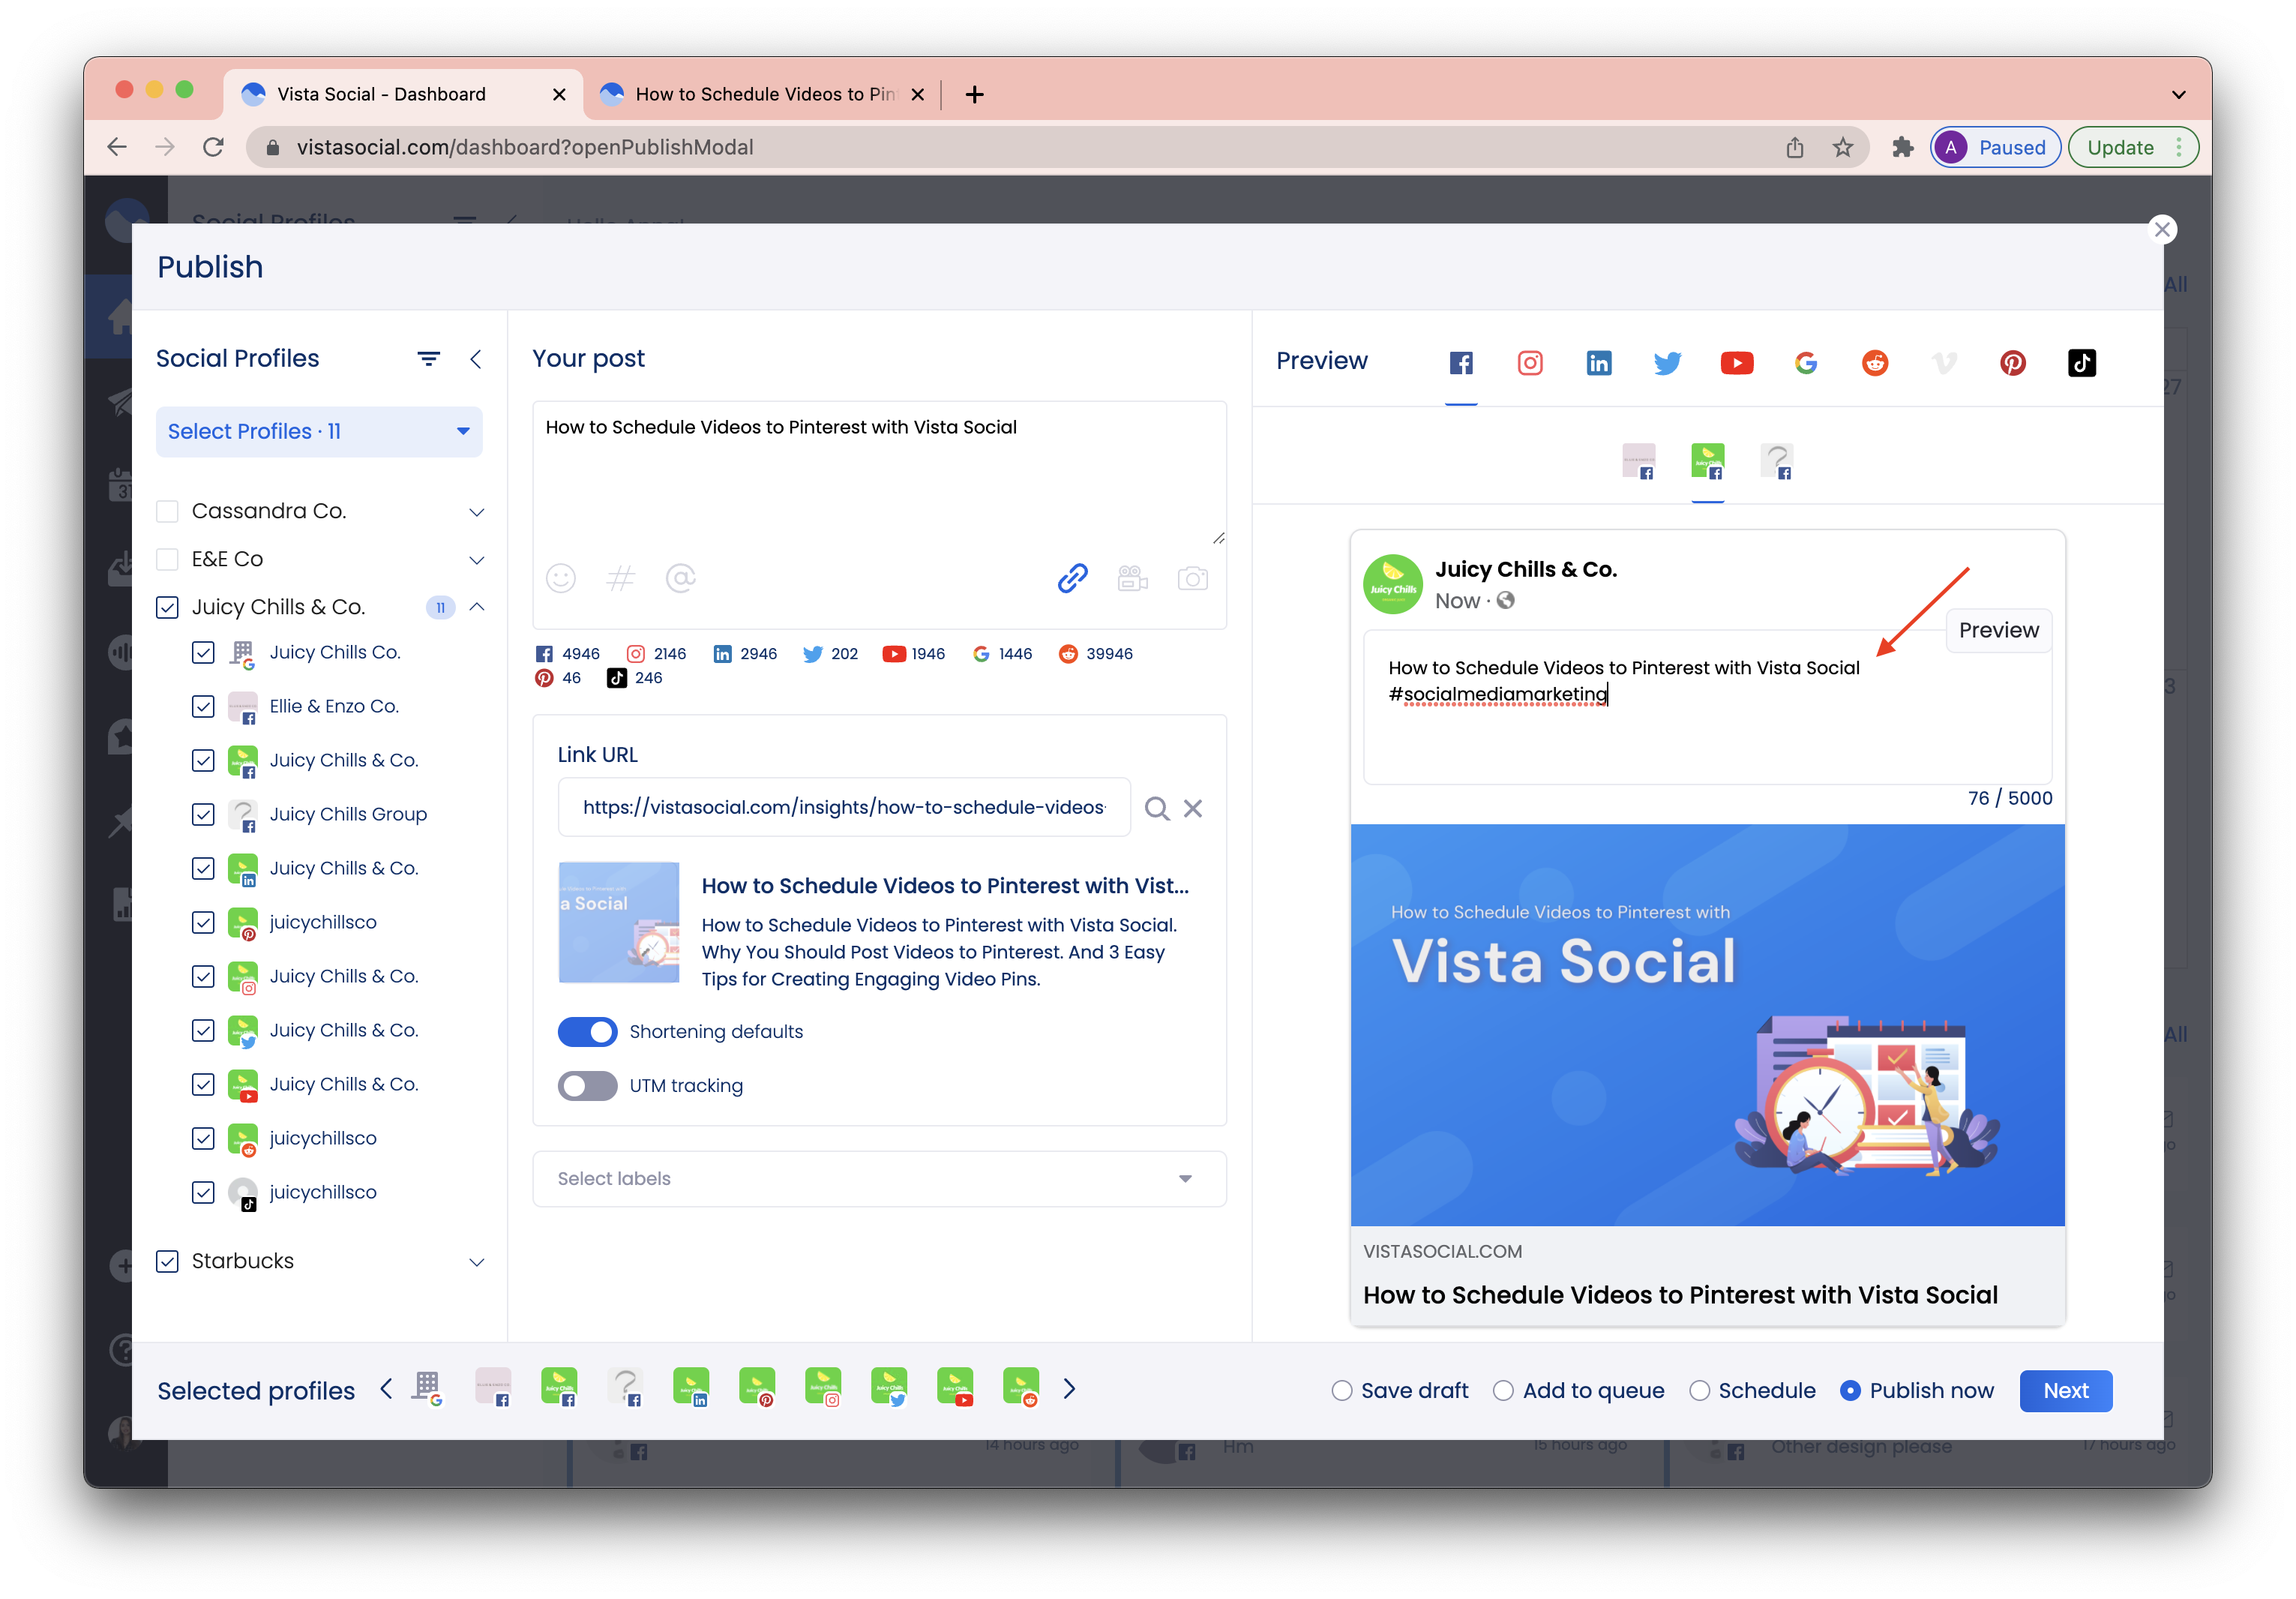
Task: Switch to Vista Social Dashboard tab
Action: pyautogui.click(x=403, y=94)
